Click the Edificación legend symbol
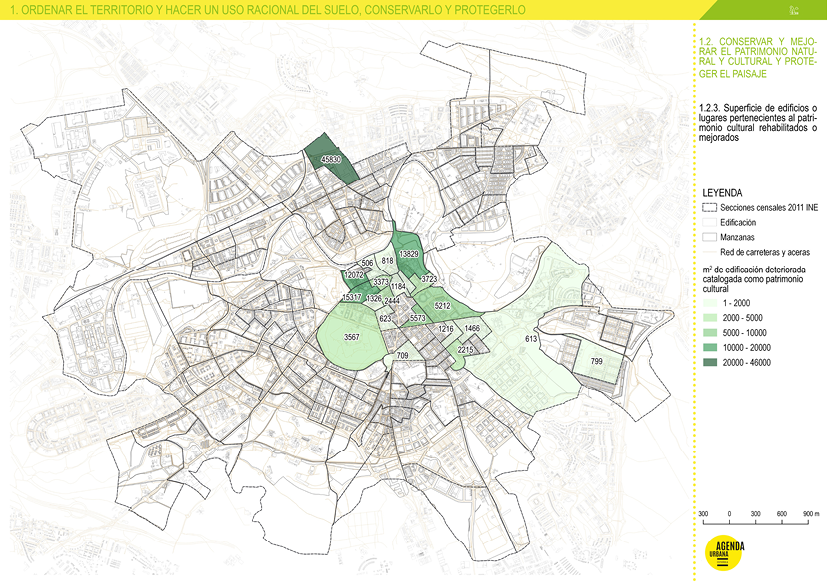The width and height of the screenshot is (827, 585). [710, 222]
